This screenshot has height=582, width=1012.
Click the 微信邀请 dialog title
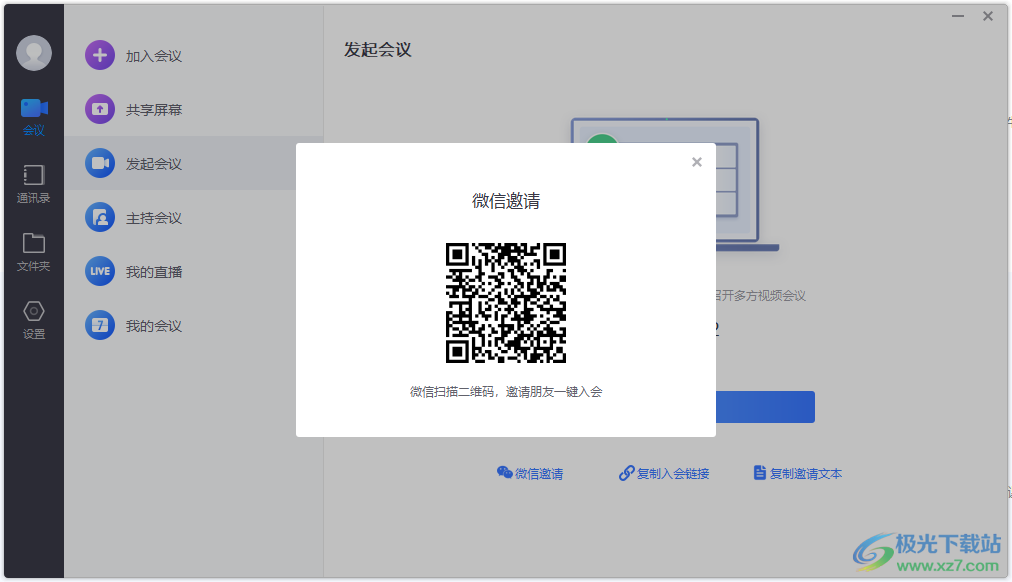pos(506,201)
